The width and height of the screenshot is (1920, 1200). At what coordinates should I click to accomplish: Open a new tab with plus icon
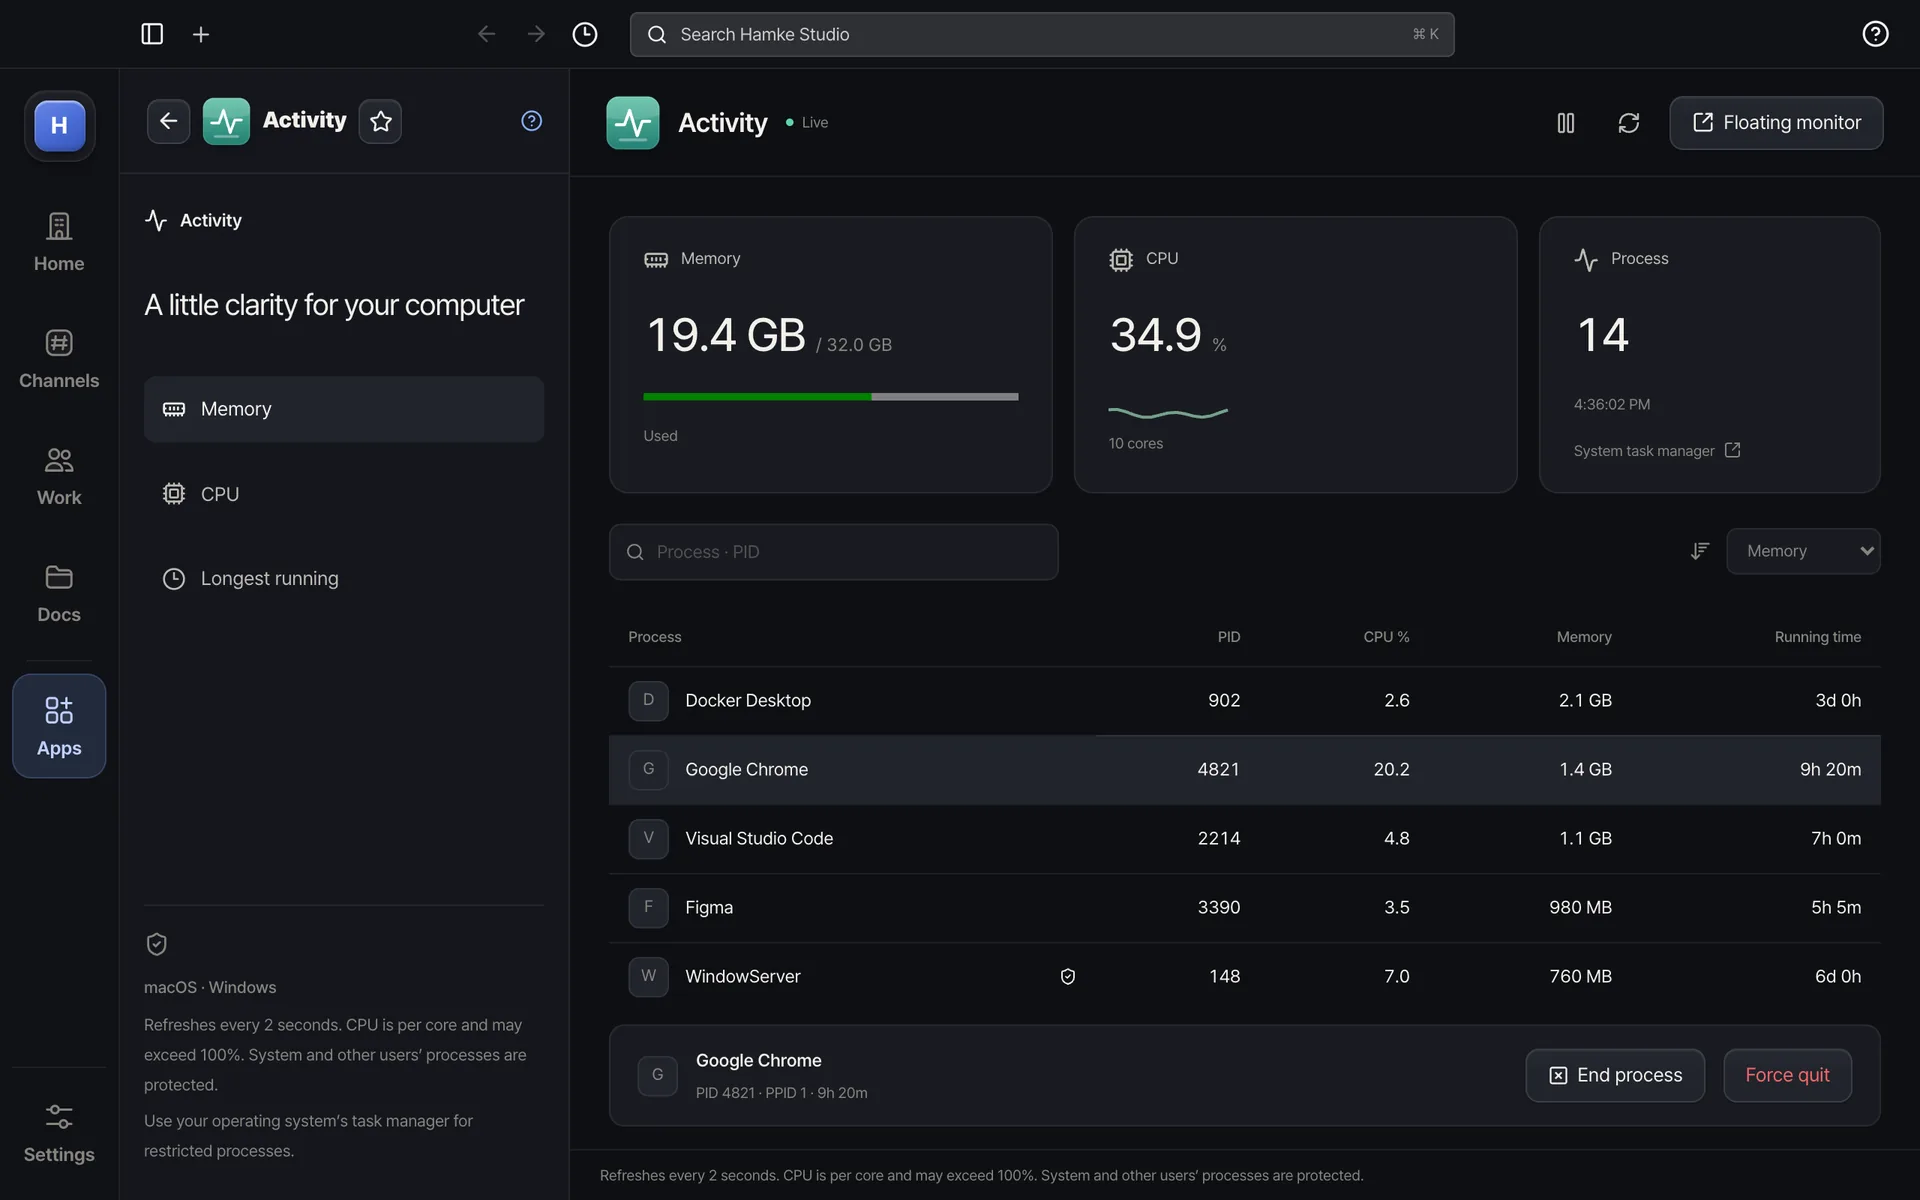(201, 34)
